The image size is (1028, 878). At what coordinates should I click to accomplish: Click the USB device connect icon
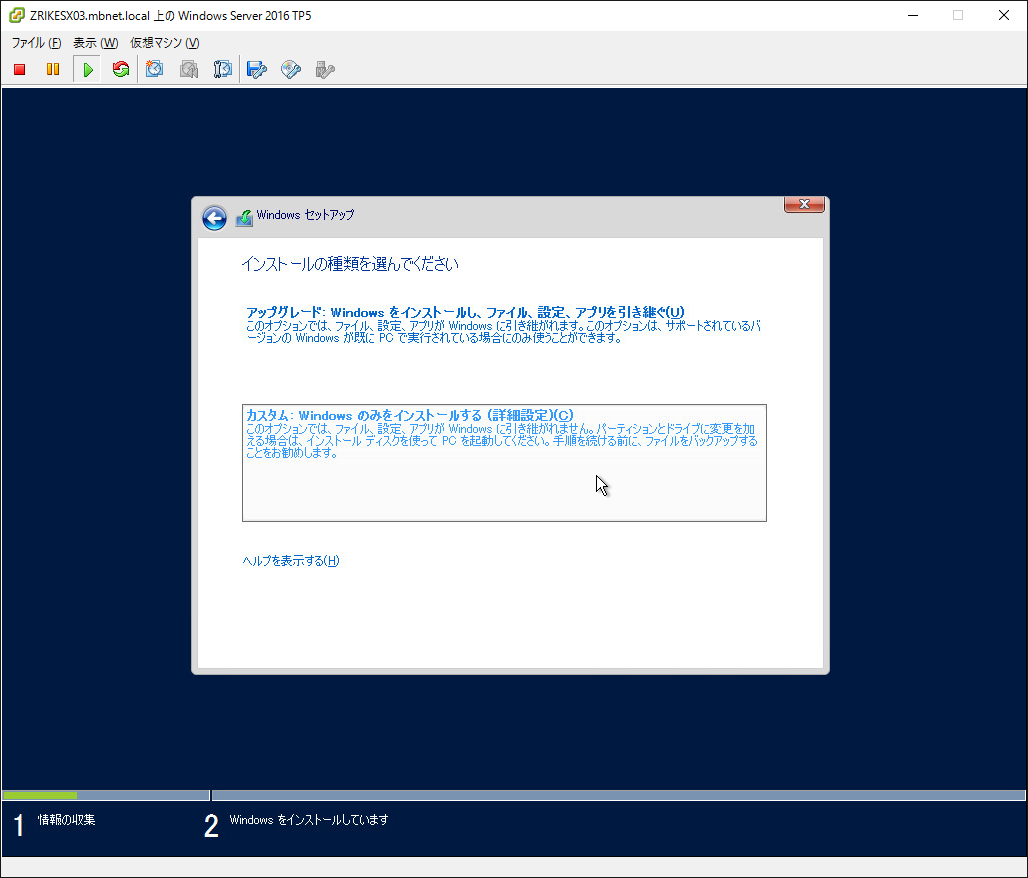(x=324, y=69)
